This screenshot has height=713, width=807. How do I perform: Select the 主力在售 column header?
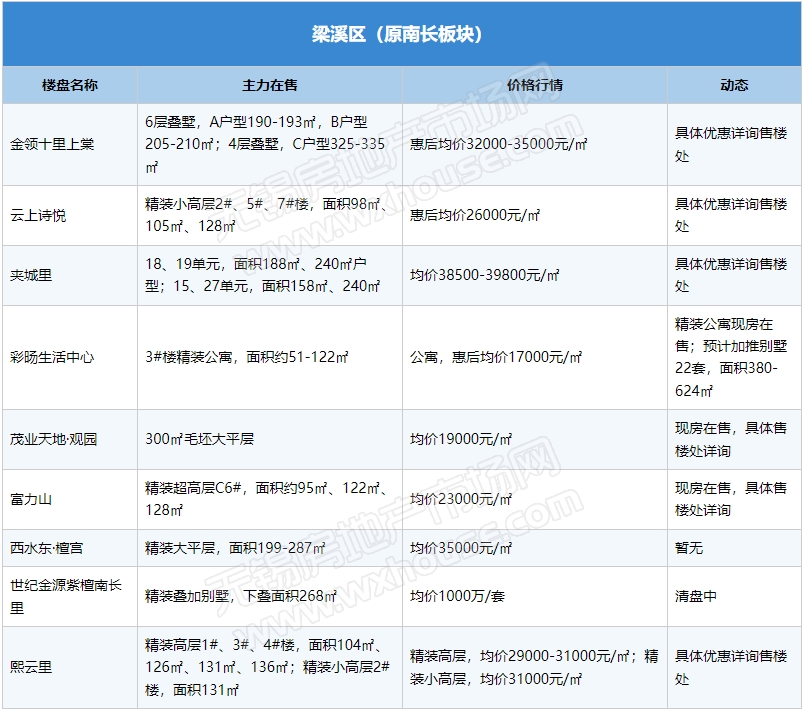[270, 85]
